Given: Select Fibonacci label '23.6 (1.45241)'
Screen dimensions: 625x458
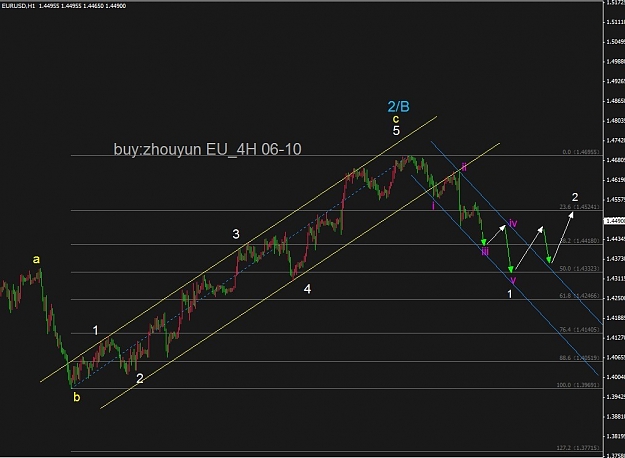Looking at the screenshot, I should pos(580,206).
